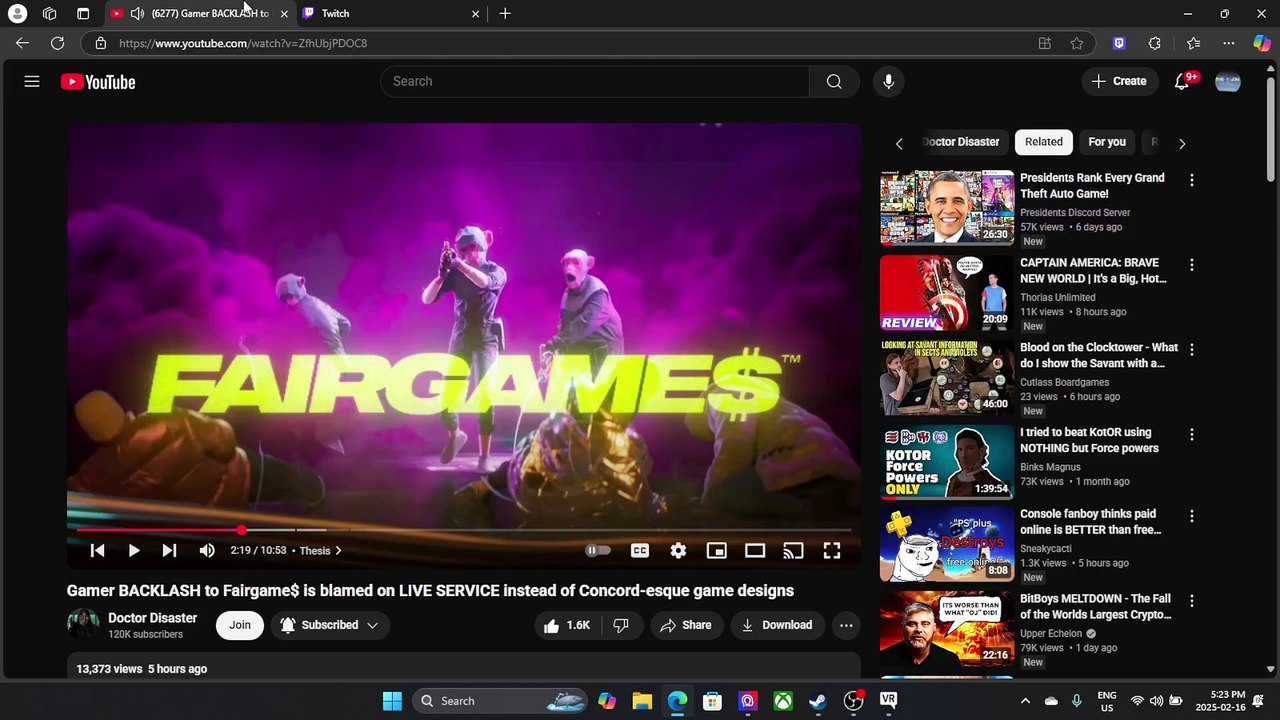Open the Doctor Disaster channel avatar
Viewport: 1280px width, 720px height.
(x=83, y=625)
